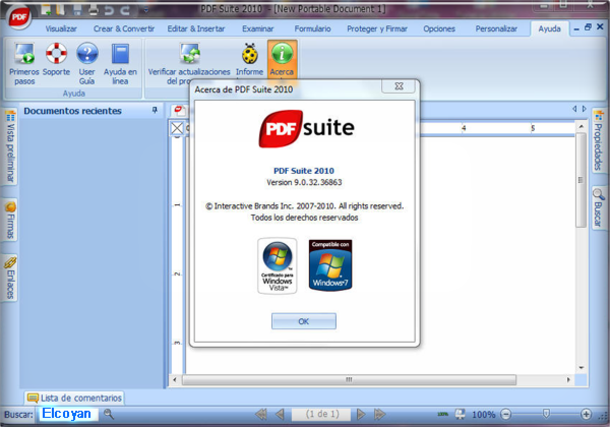Close the Acerca de PDF Suite dialog
610x427 pixels.
[399, 86]
